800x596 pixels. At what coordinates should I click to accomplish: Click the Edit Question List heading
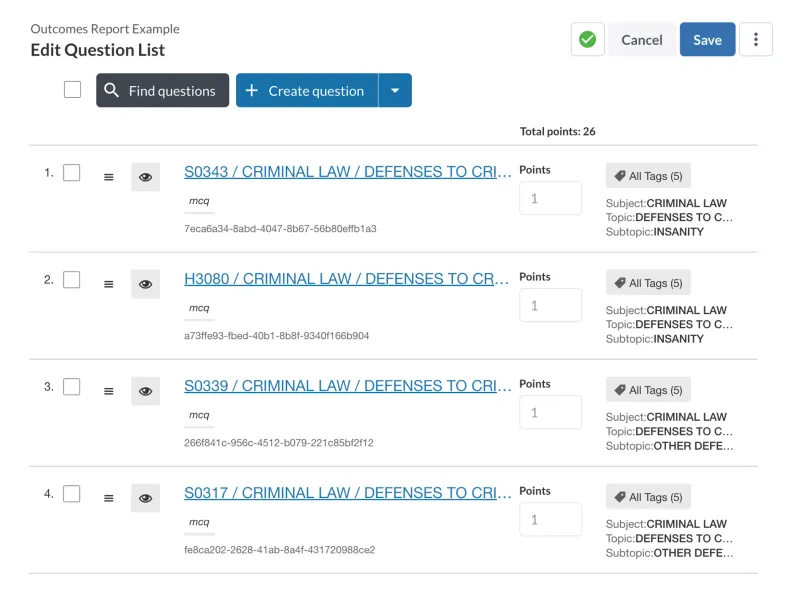(x=97, y=50)
